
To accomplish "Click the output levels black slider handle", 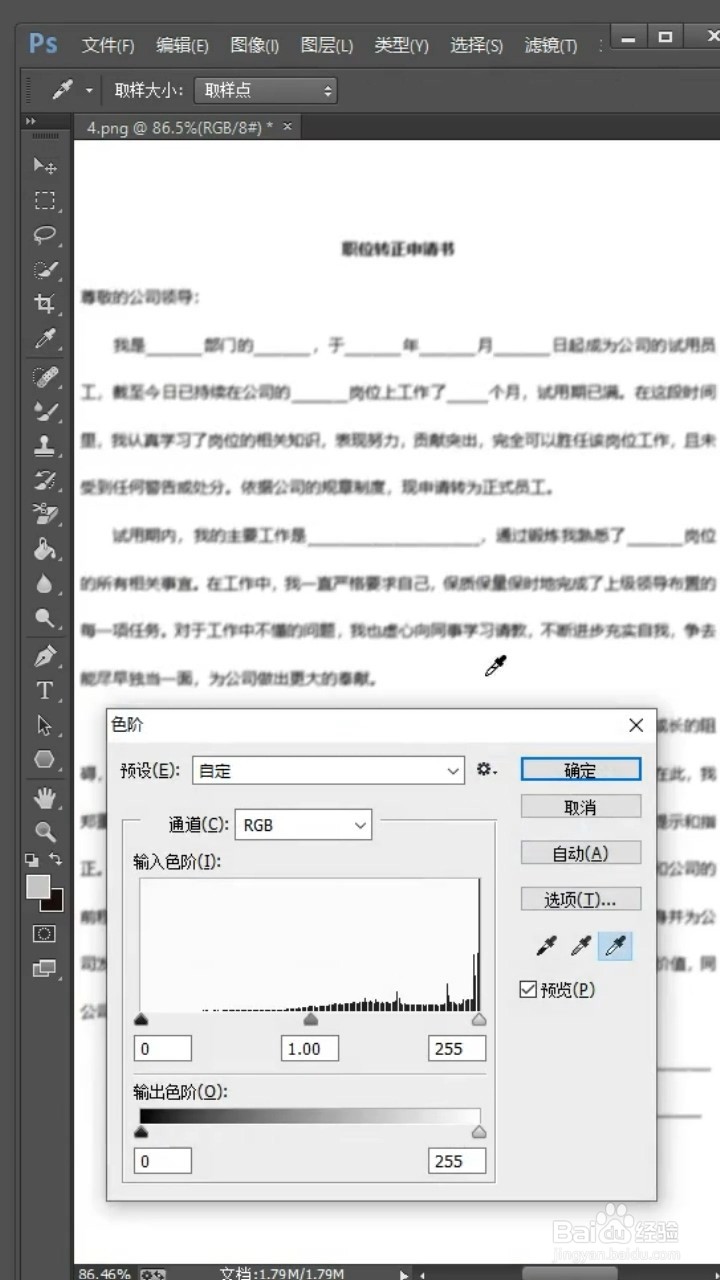I will [141, 1132].
